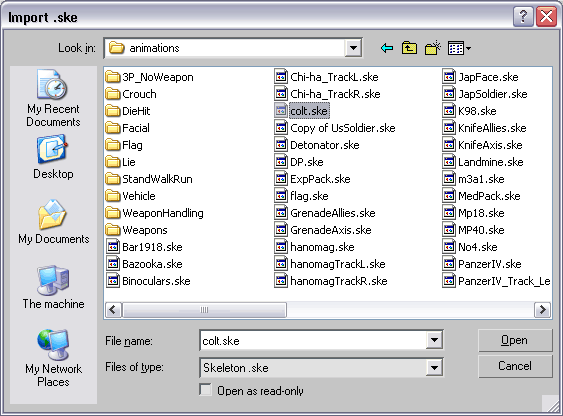
Task: Click the Up One Level folder icon
Action: click(x=409, y=48)
